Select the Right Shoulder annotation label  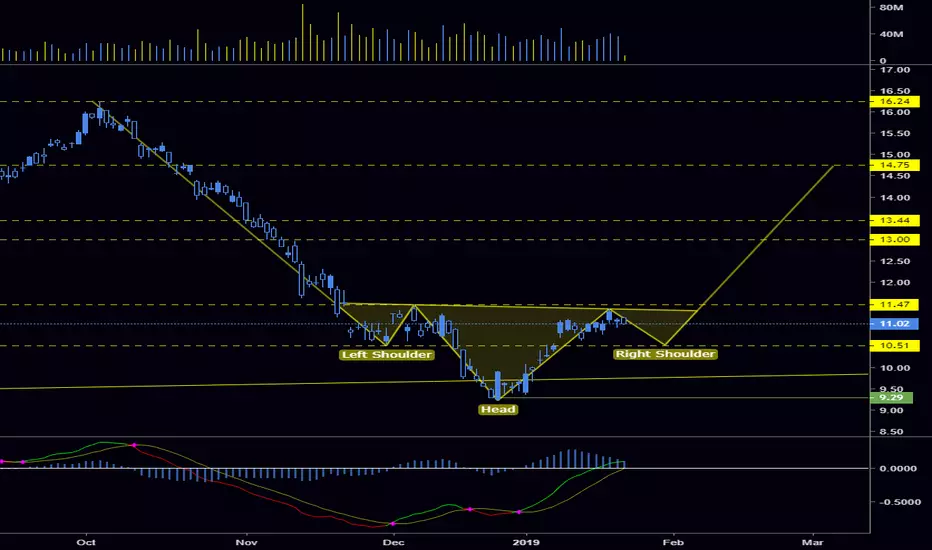click(x=665, y=354)
